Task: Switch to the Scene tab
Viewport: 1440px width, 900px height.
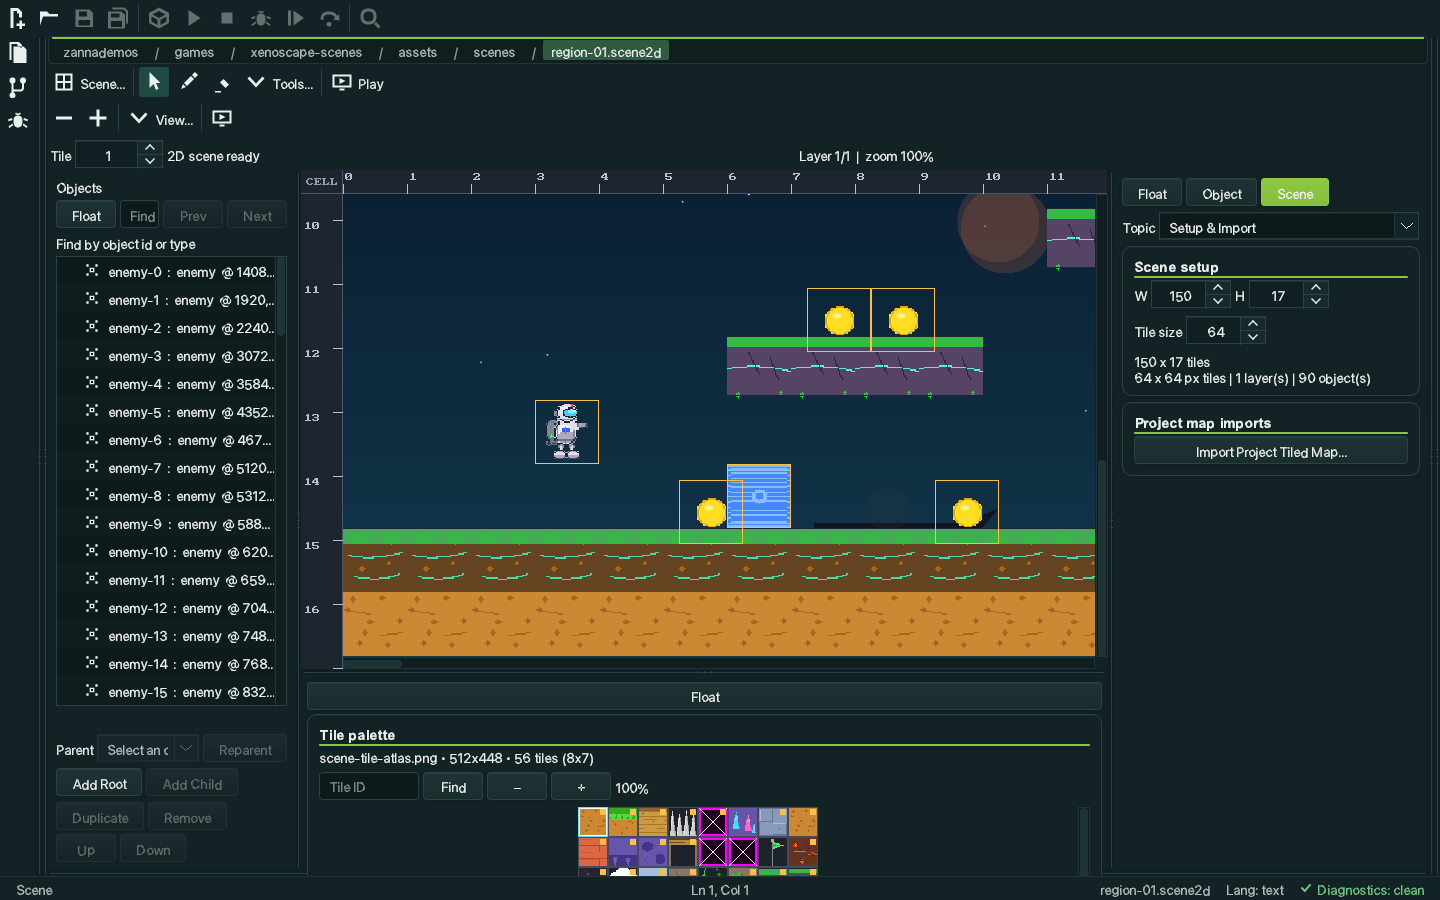Action: tap(1295, 194)
